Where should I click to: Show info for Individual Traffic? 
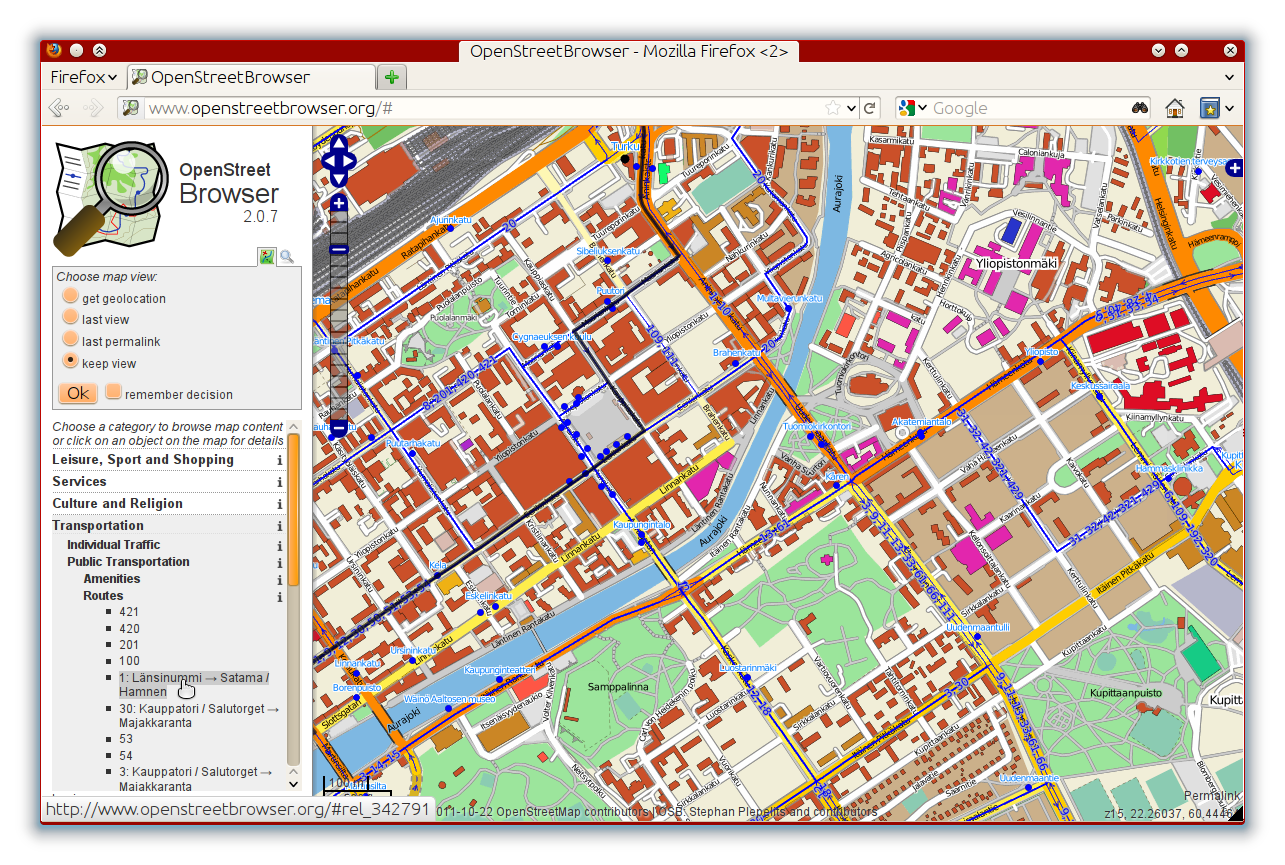pyautogui.click(x=280, y=546)
